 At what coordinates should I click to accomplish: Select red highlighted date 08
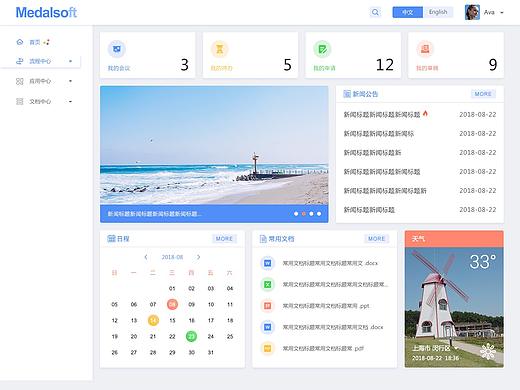point(172,304)
